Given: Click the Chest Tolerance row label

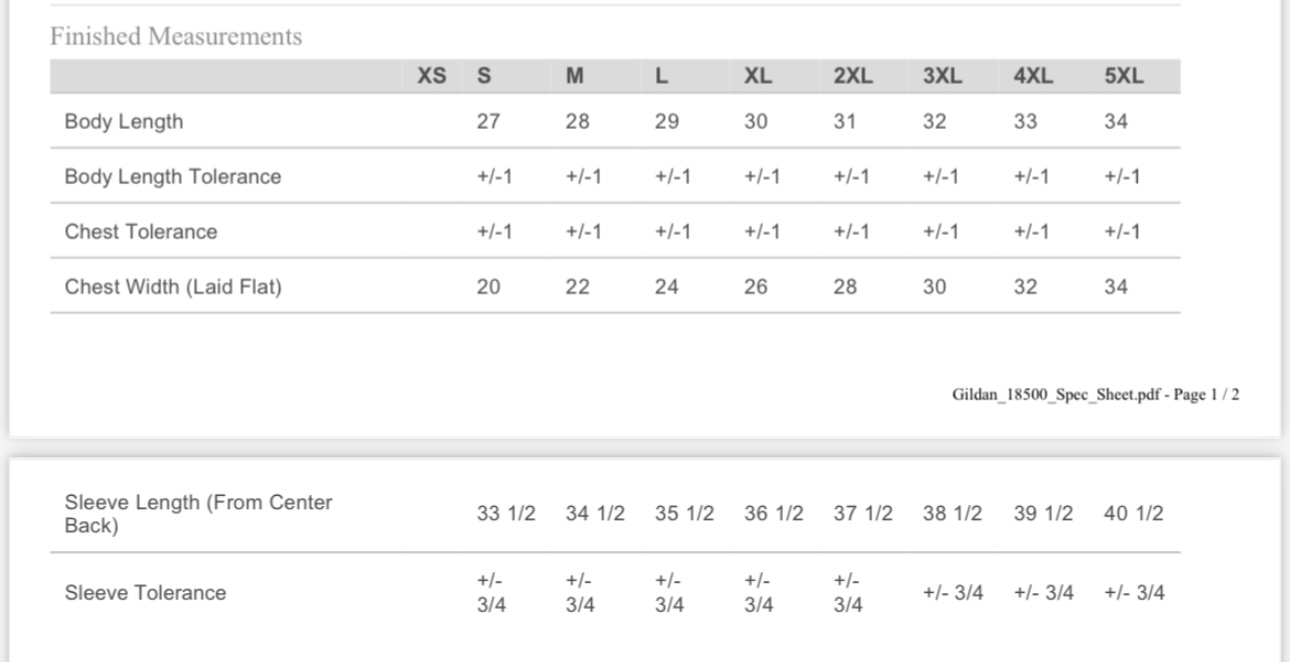Looking at the screenshot, I should click(141, 232).
